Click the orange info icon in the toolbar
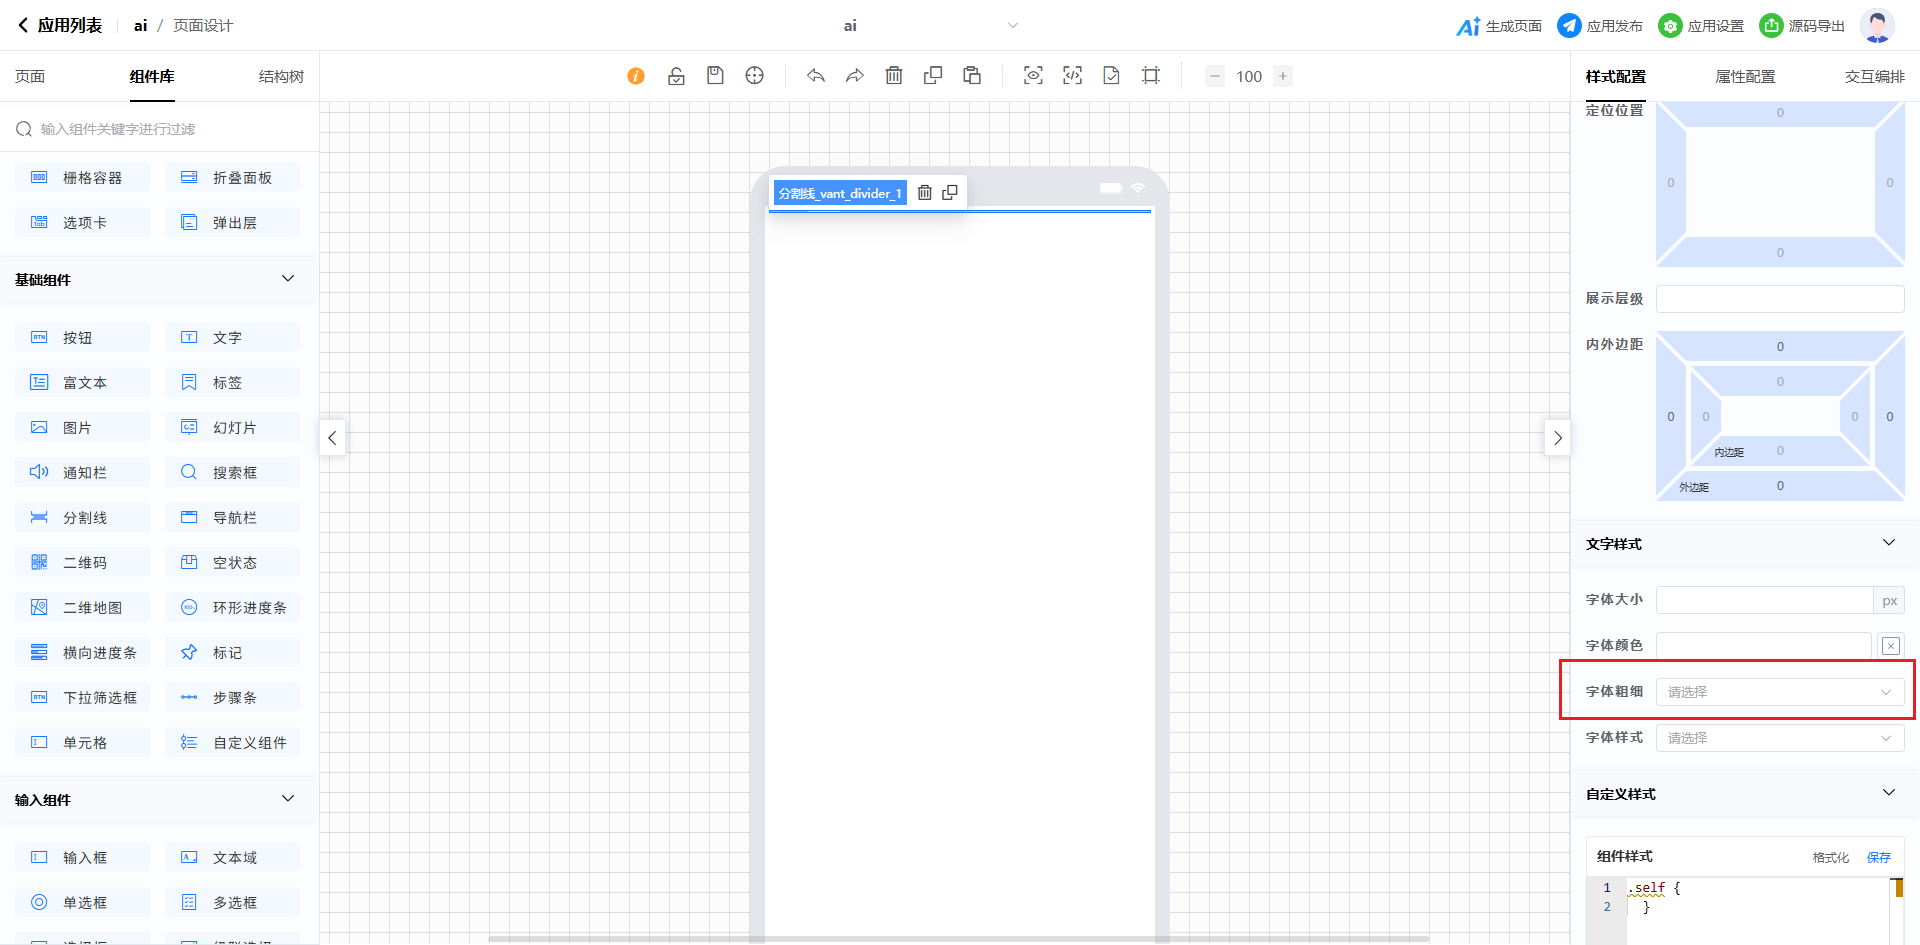The height and width of the screenshot is (945, 1920). click(636, 76)
